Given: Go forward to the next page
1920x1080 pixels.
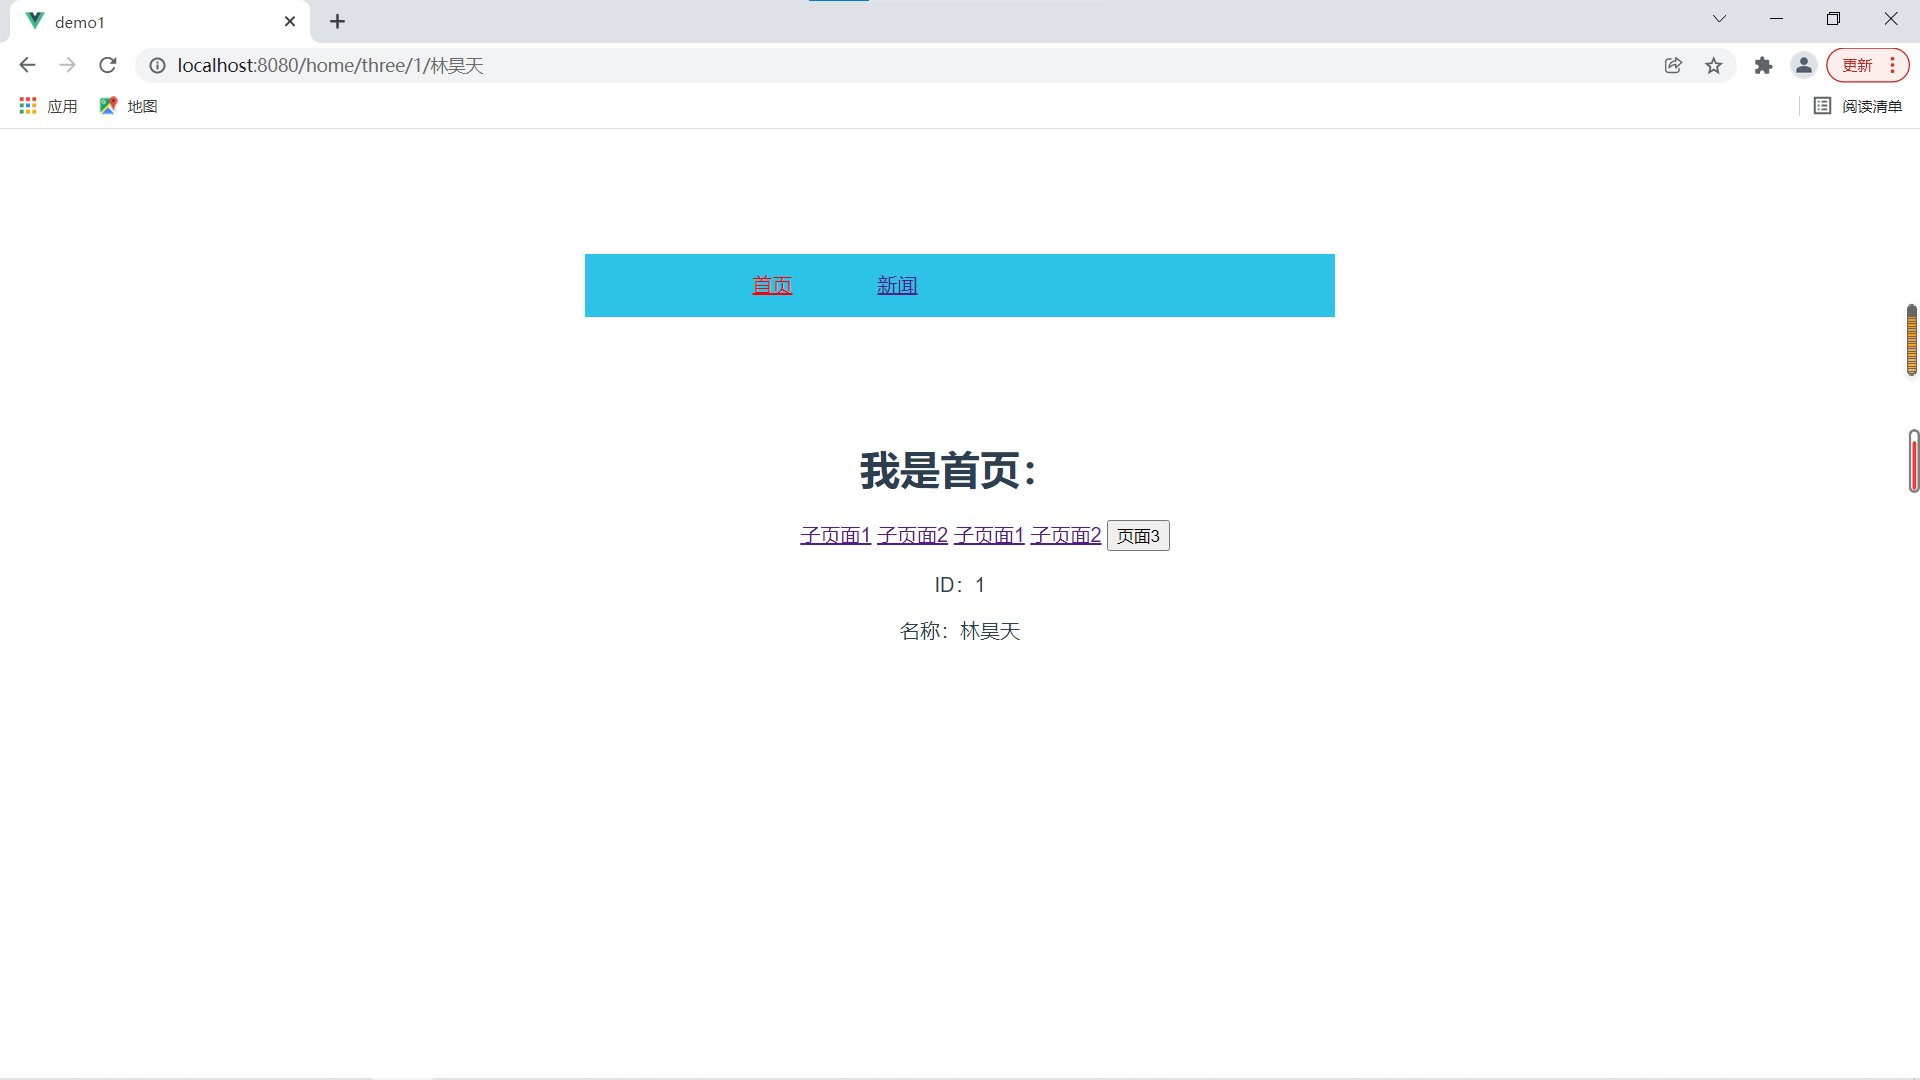Looking at the screenshot, I should 67,65.
